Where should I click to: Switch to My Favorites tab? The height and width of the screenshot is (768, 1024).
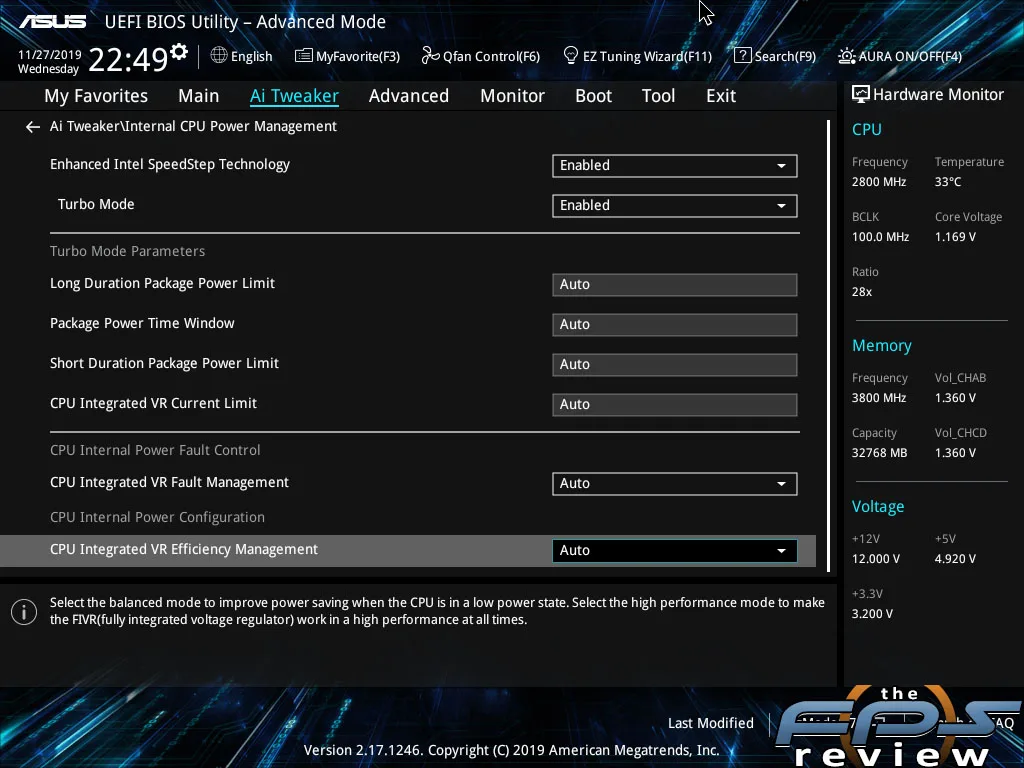tap(96, 96)
